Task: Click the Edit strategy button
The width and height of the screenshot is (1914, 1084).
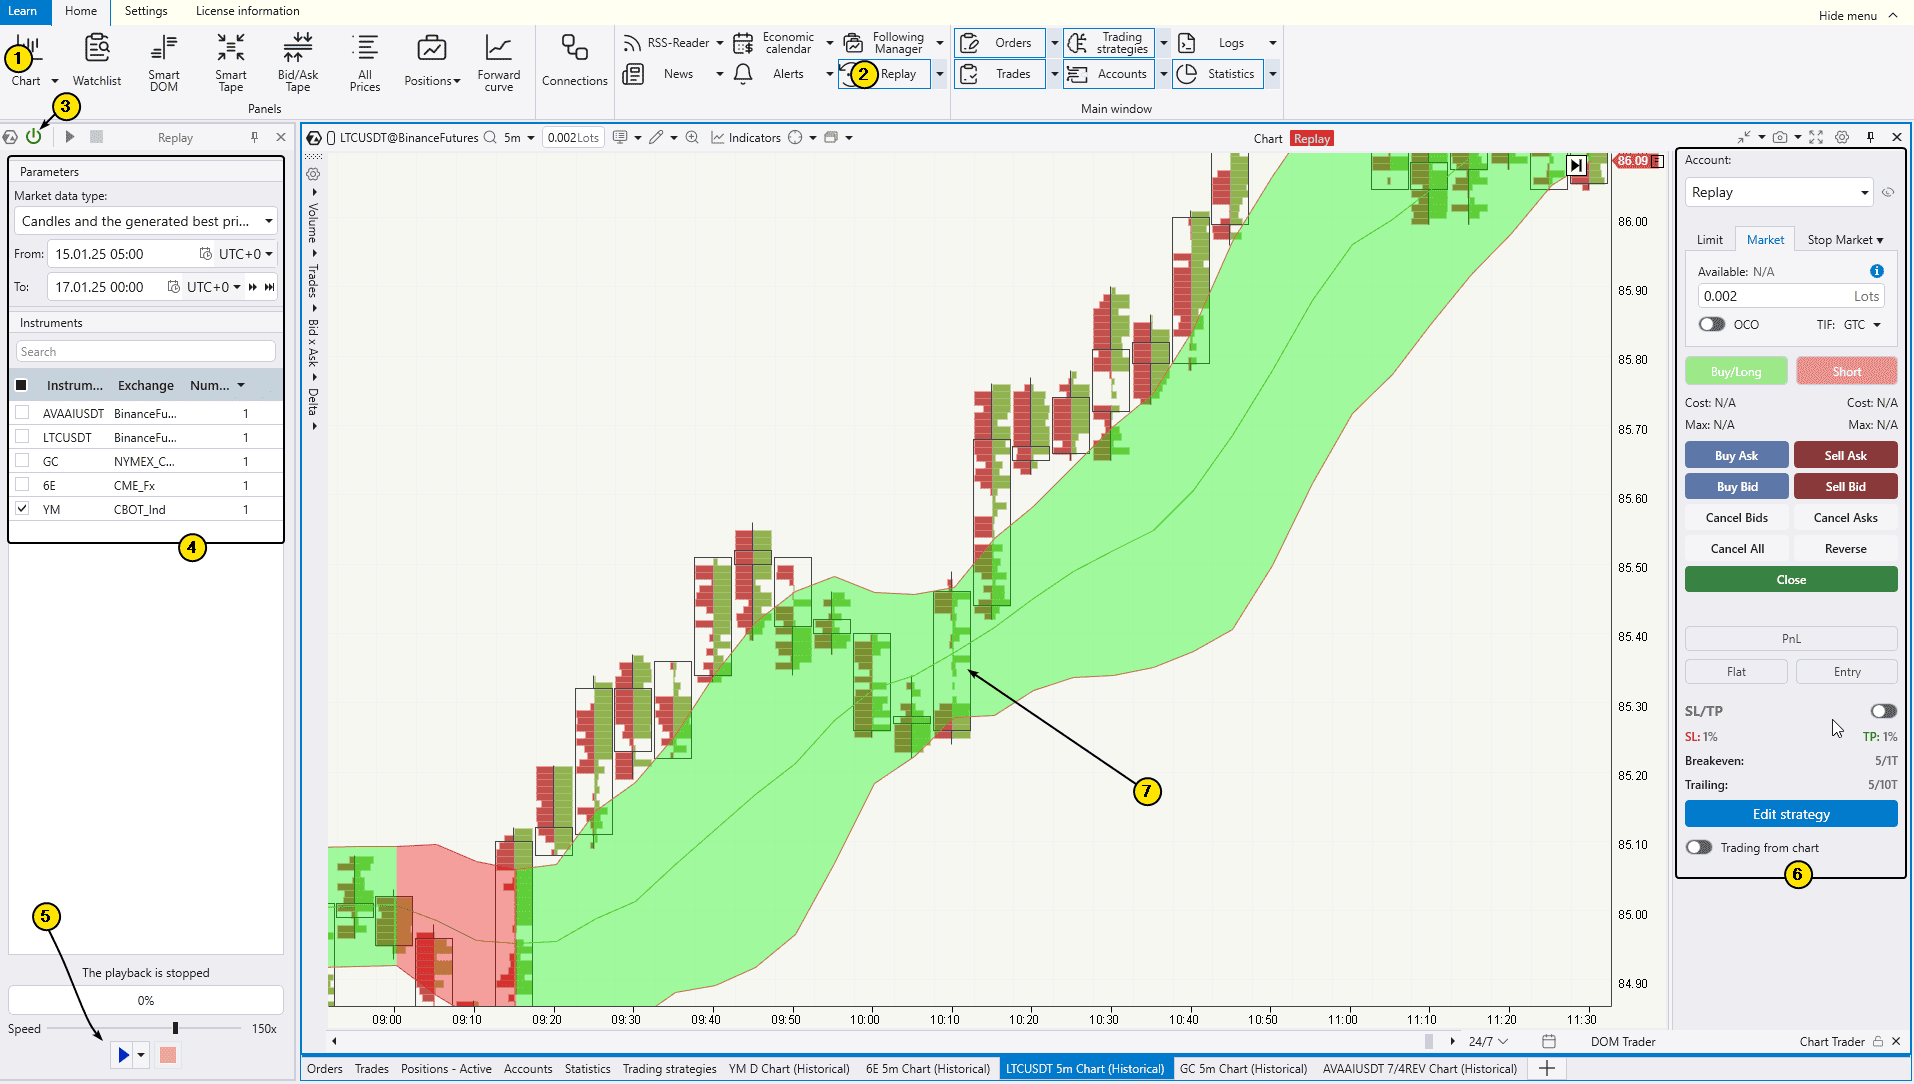Action: 1790,814
